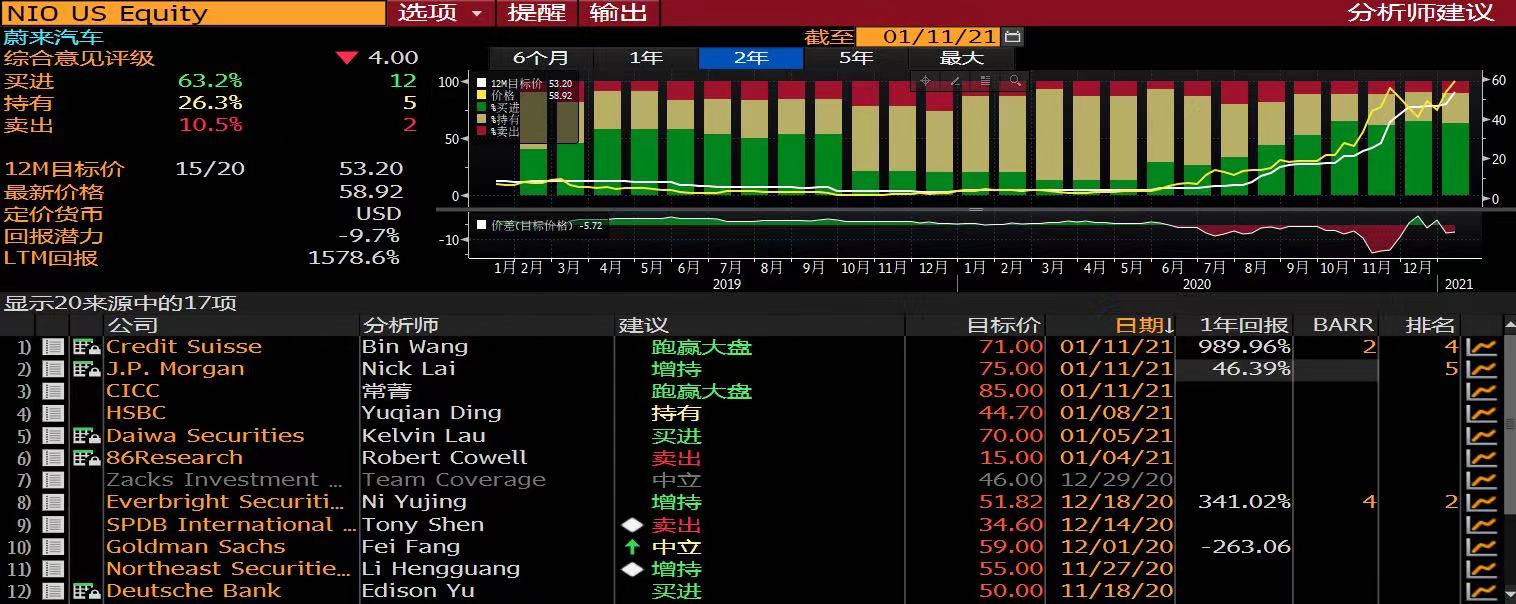The image size is (1516, 604).
Task: Open the report list icon for CICC row
Action: (x=53, y=391)
